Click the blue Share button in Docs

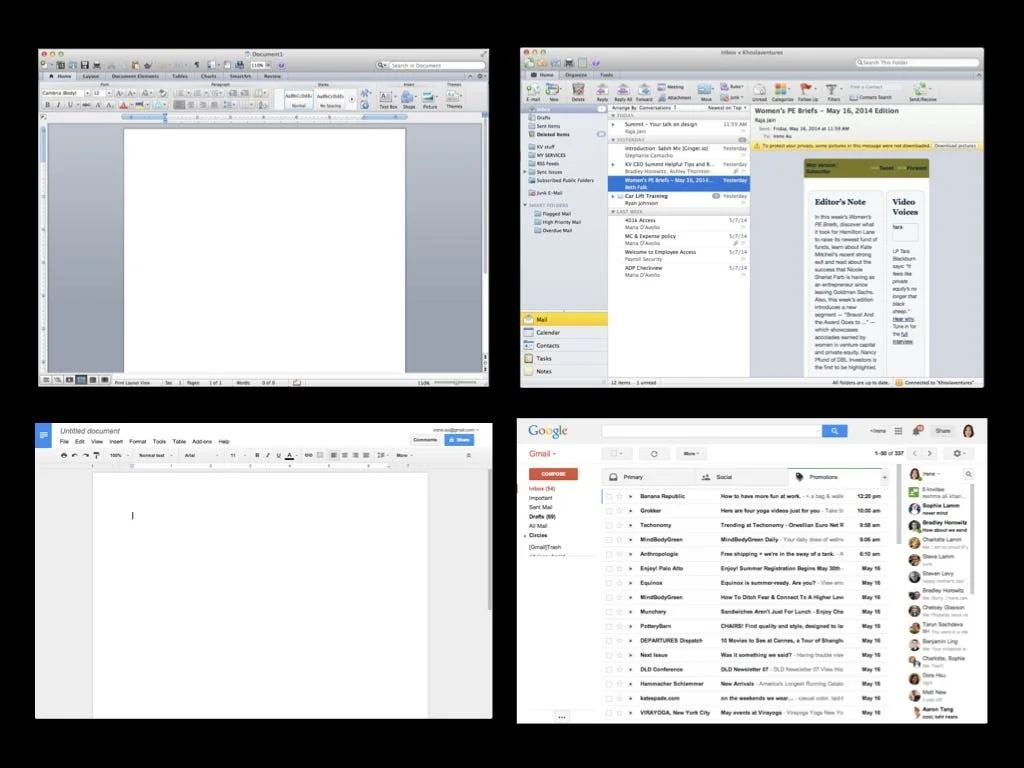click(x=459, y=440)
